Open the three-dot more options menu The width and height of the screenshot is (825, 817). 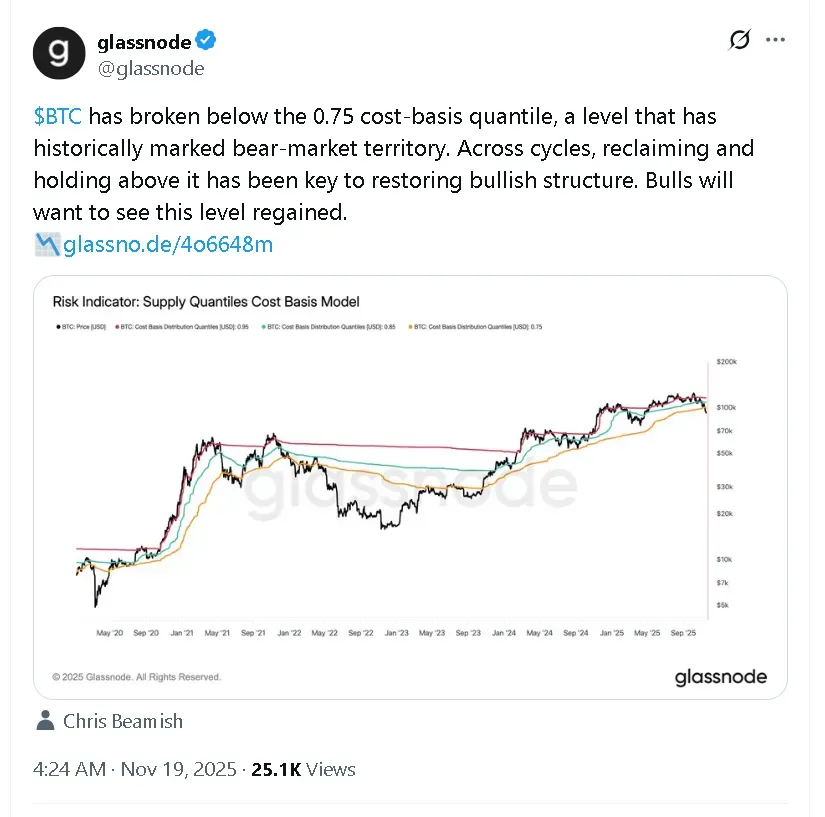coord(775,41)
